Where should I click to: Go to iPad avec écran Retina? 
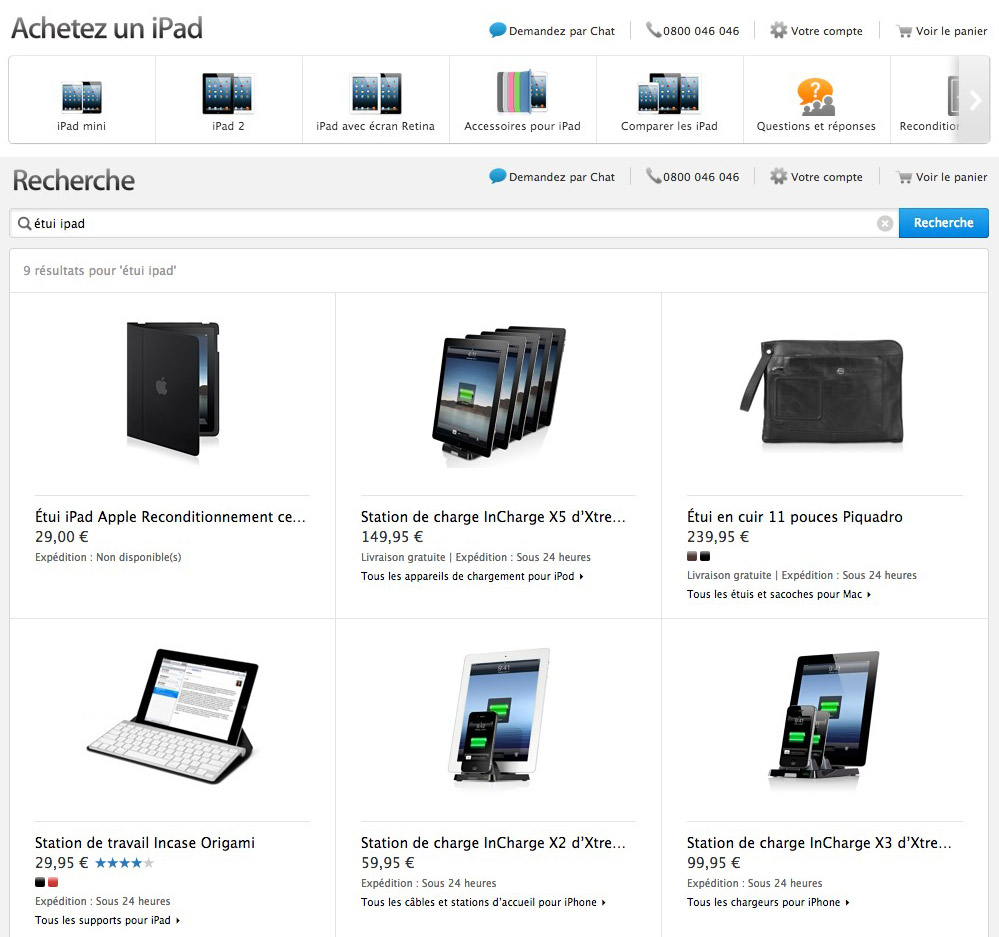[376, 99]
